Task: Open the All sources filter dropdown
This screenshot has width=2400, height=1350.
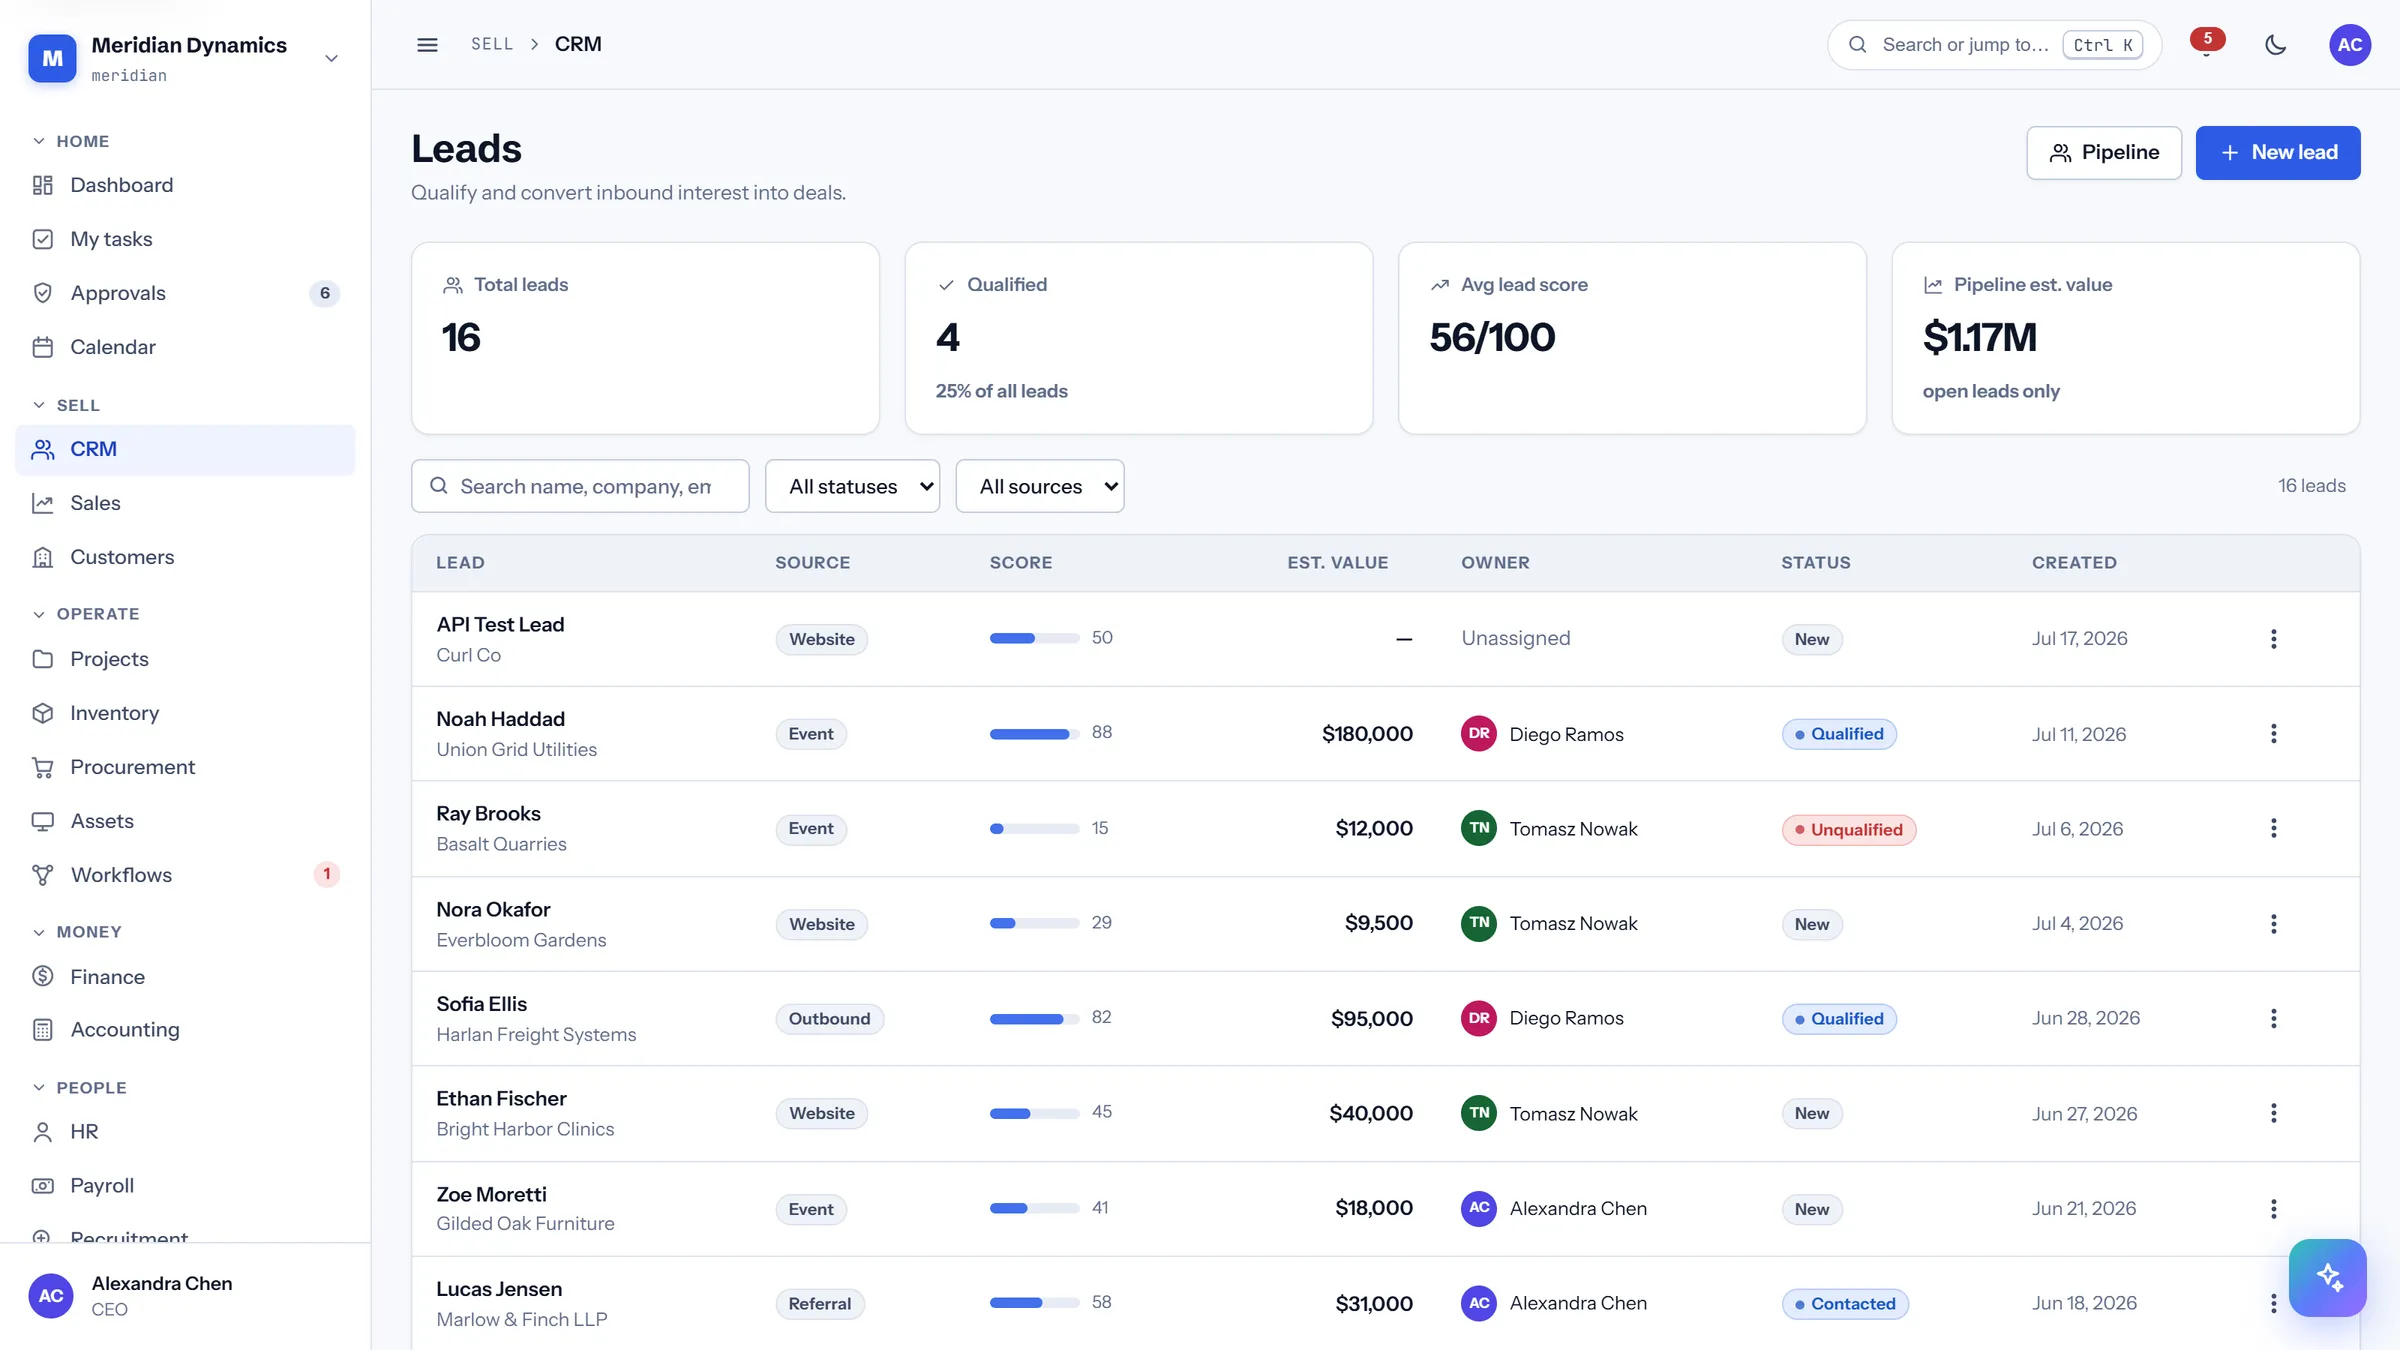Action: click(1039, 486)
